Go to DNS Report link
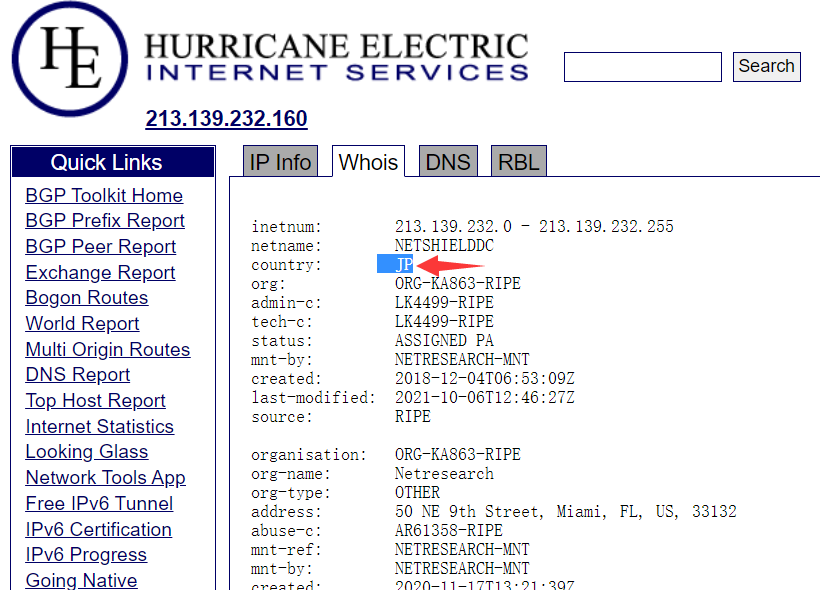Screen dimensions: 820x590 coord(78,375)
